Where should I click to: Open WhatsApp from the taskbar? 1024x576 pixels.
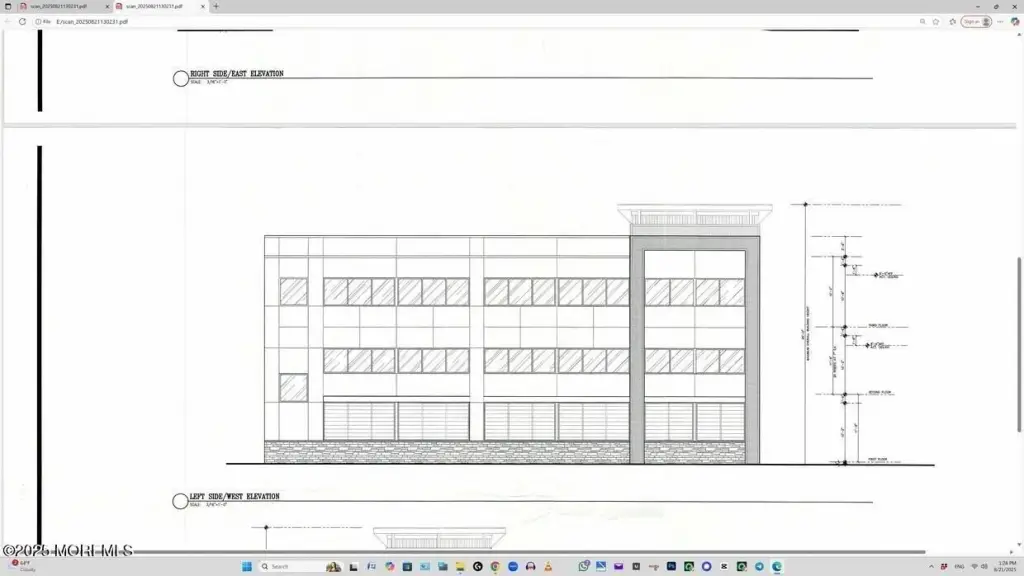pos(583,566)
